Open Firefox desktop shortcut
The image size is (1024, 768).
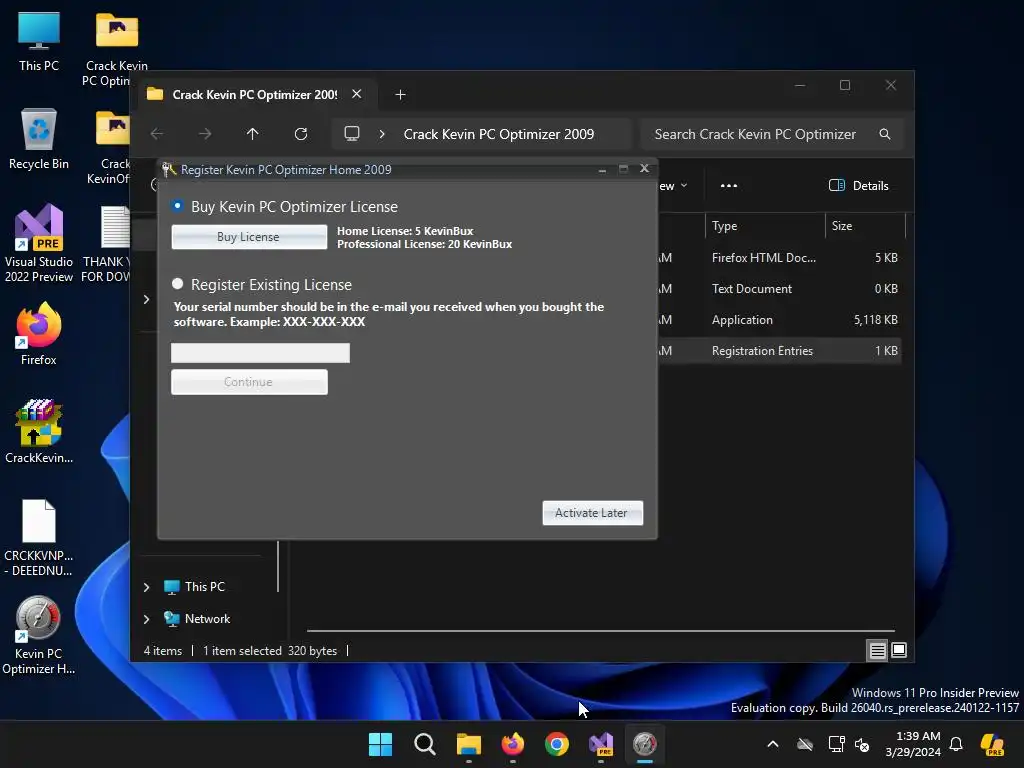tap(39, 333)
